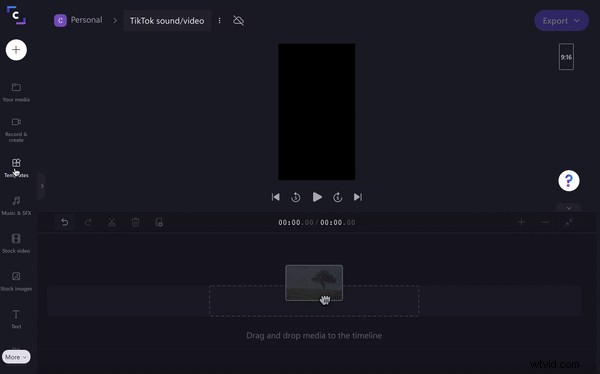Viewport: 600px width, 374px height.
Task: Open Music & SFX library
Action: click(16, 206)
